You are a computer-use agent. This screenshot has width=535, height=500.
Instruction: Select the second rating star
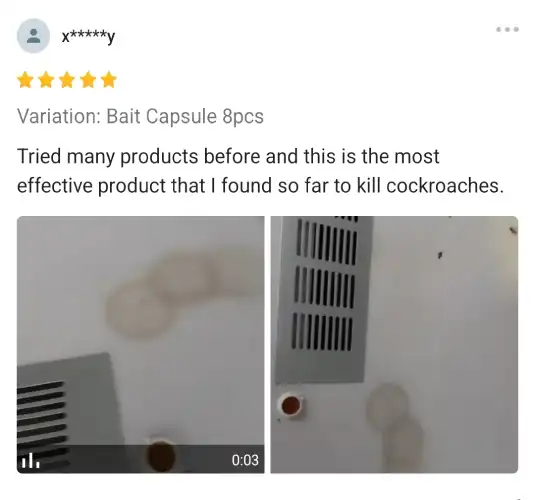46,80
